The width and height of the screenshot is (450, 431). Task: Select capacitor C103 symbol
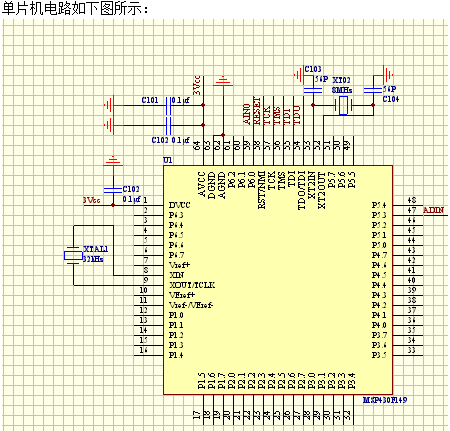313,90
